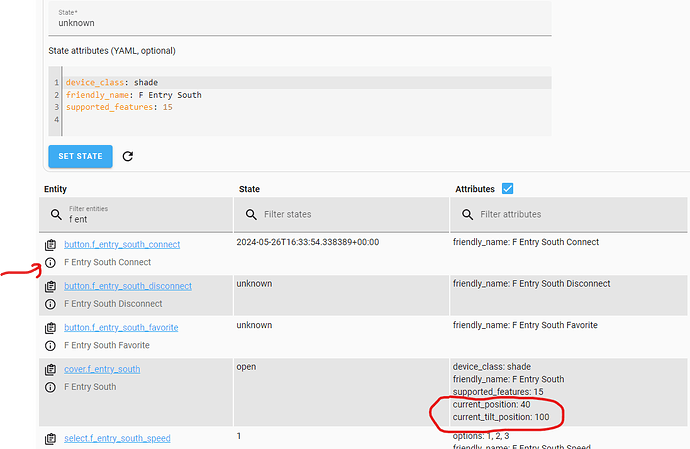Screen dimensions: 690x449
Task: Copy the button.f_entry_south_disconnect entity ID
Action: pos(50,286)
